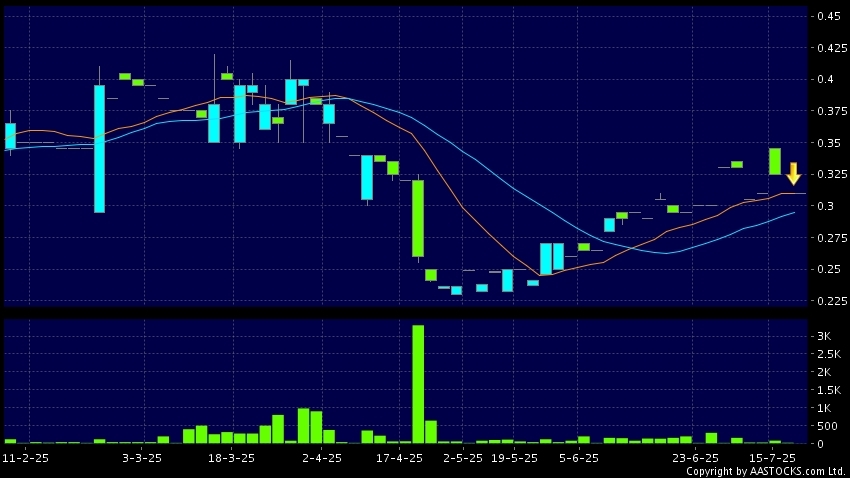Select the 19-5-25 date label
The image size is (850, 478).
pyautogui.click(x=514, y=458)
